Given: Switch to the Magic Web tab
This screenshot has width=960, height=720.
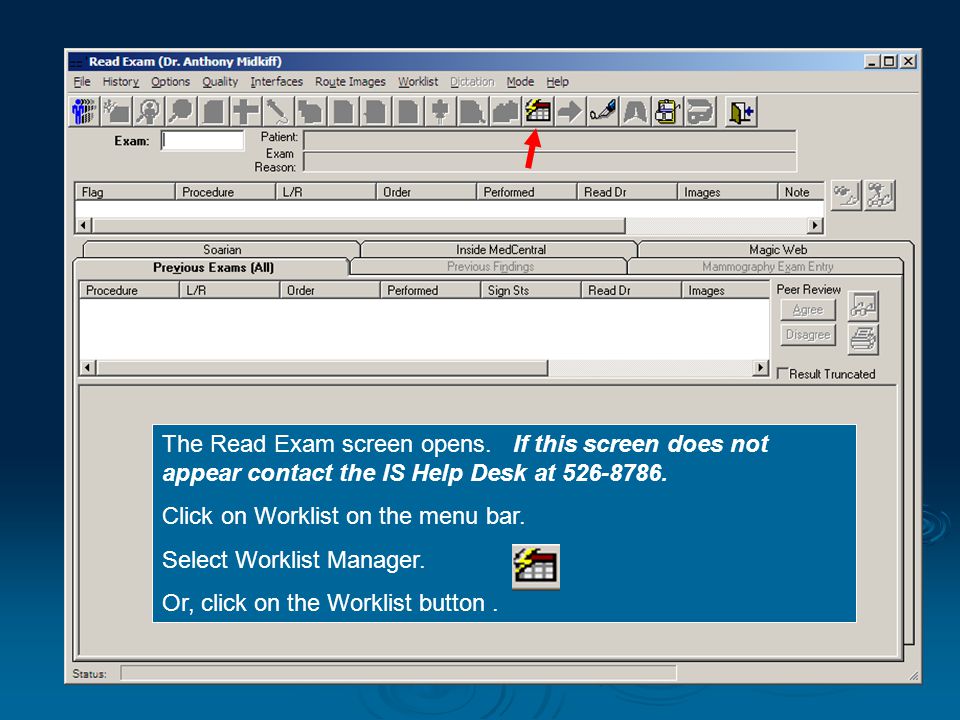Looking at the screenshot, I should coord(778,249).
